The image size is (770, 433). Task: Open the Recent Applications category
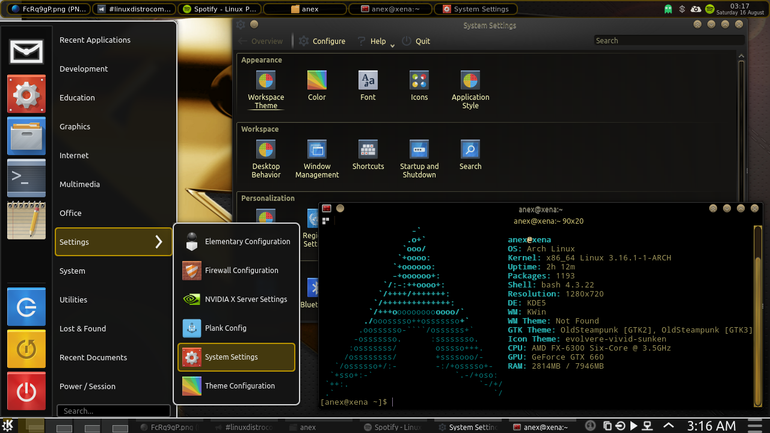(x=113, y=40)
